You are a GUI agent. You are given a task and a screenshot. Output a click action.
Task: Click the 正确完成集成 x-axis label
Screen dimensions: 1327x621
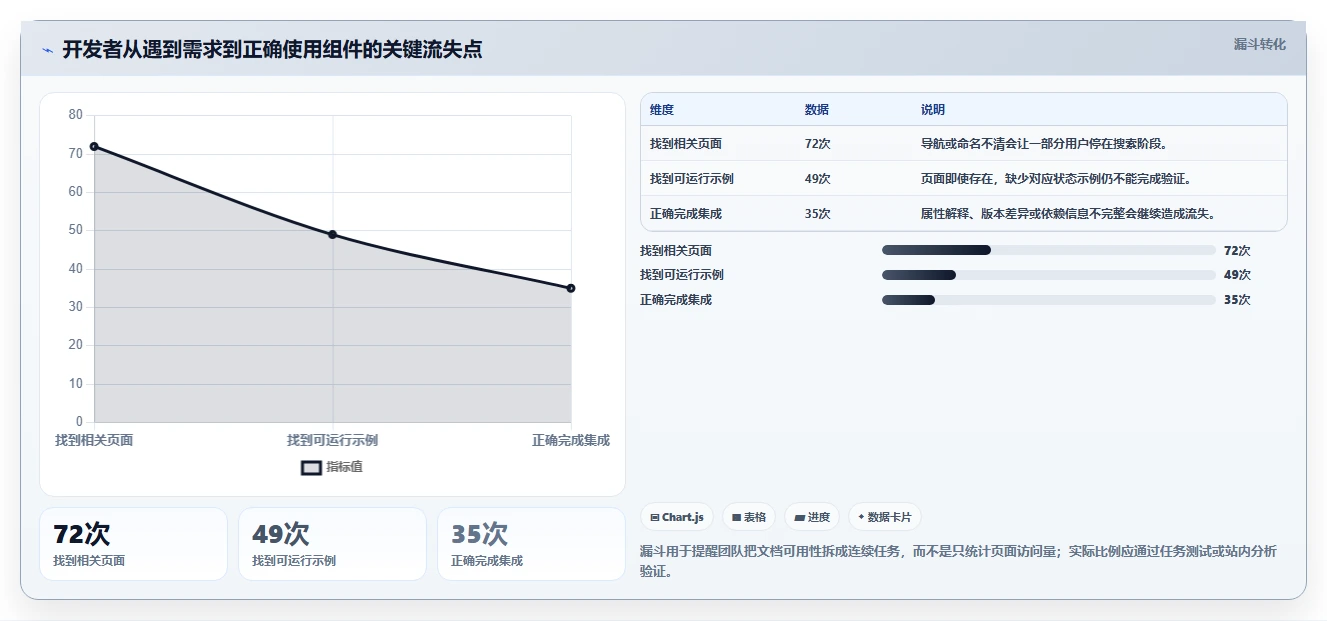[x=570, y=440]
